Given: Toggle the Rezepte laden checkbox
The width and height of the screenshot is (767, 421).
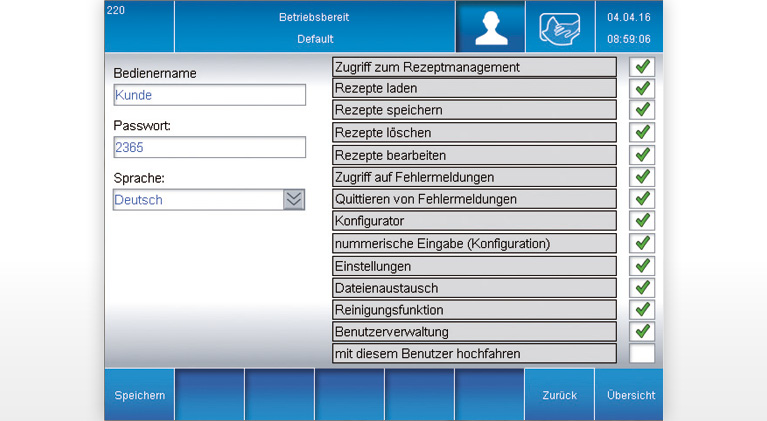Looking at the screenshot, I should tap(642, 89).
